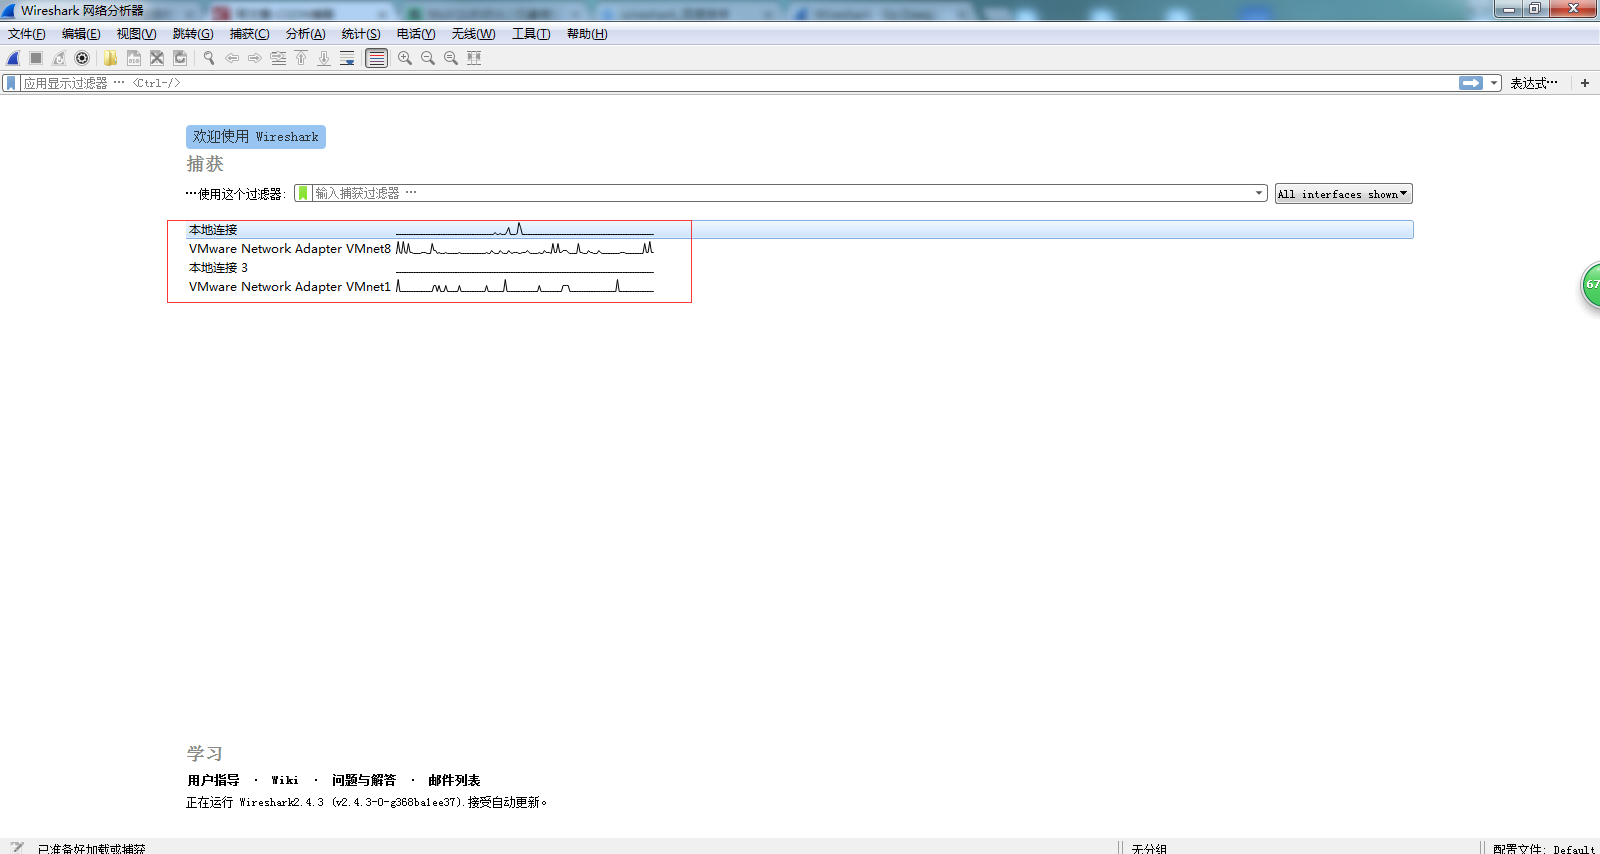Image resolution: width=1600 pixels, height=854 pixels.
Task: Click into the display filter input field
Action: [738, 83]
